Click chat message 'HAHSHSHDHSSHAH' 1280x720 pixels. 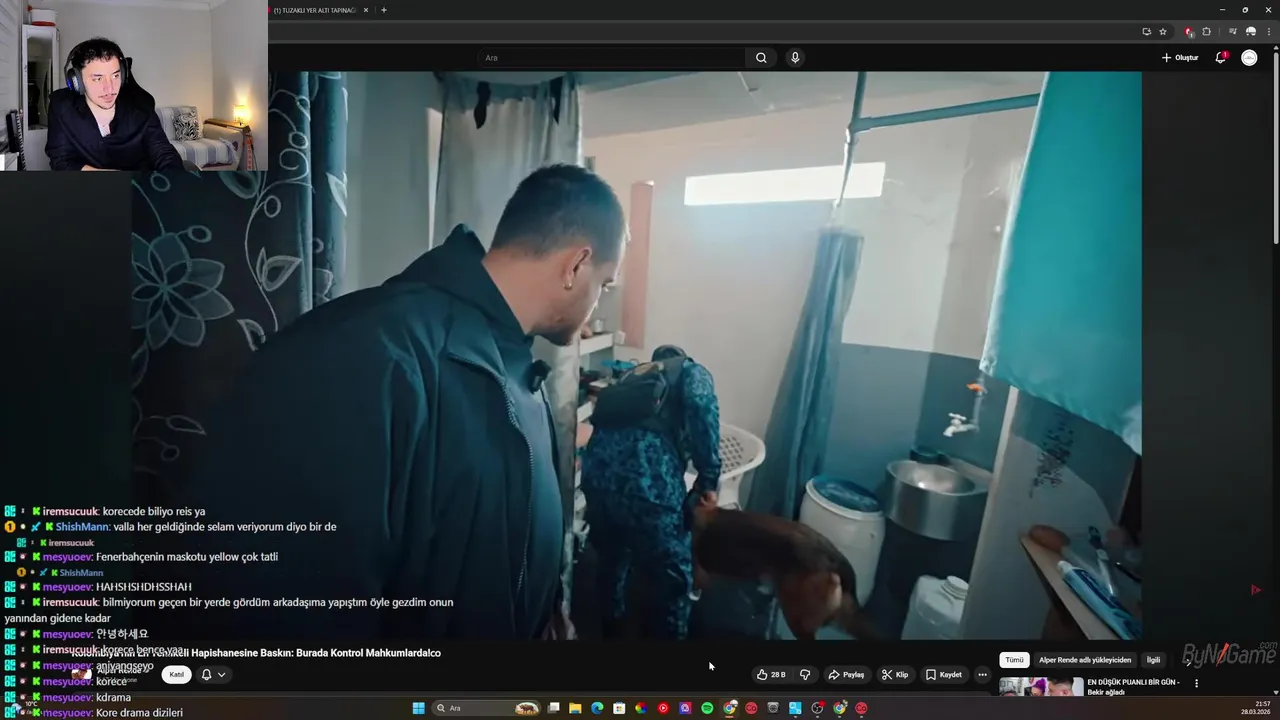[144, 587]
